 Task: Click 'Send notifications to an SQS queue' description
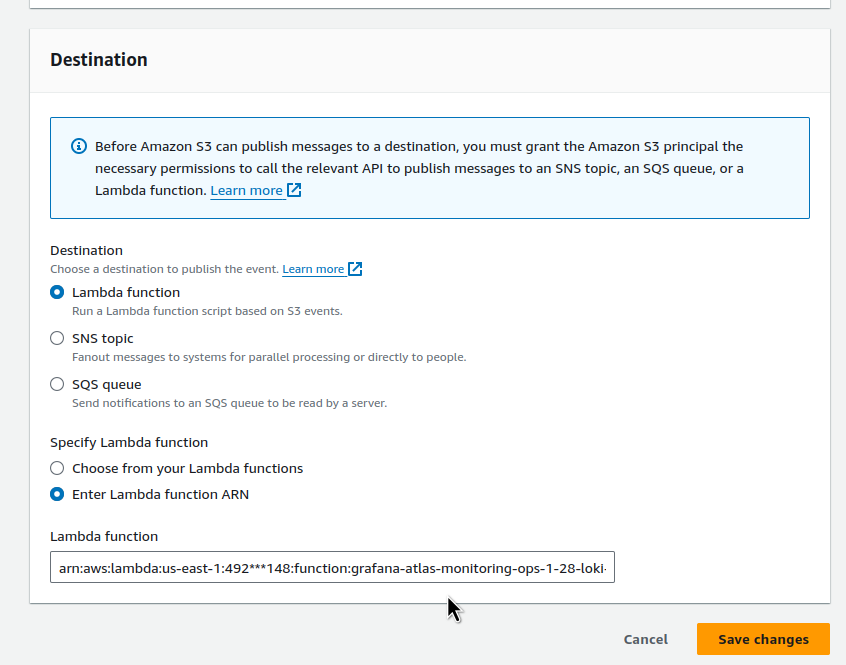click(230, 403)
